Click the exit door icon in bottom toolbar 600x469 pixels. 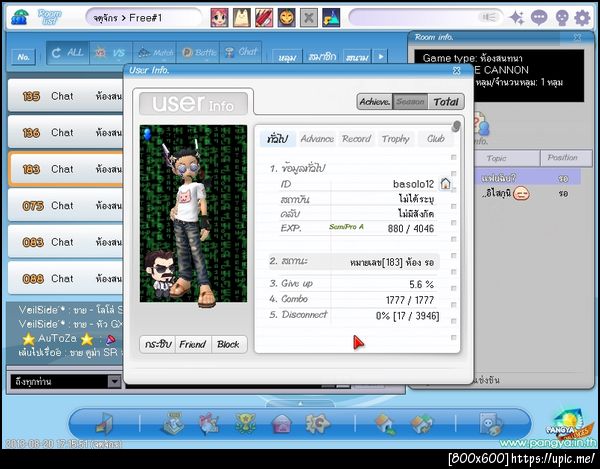click(x=105, y=424)
